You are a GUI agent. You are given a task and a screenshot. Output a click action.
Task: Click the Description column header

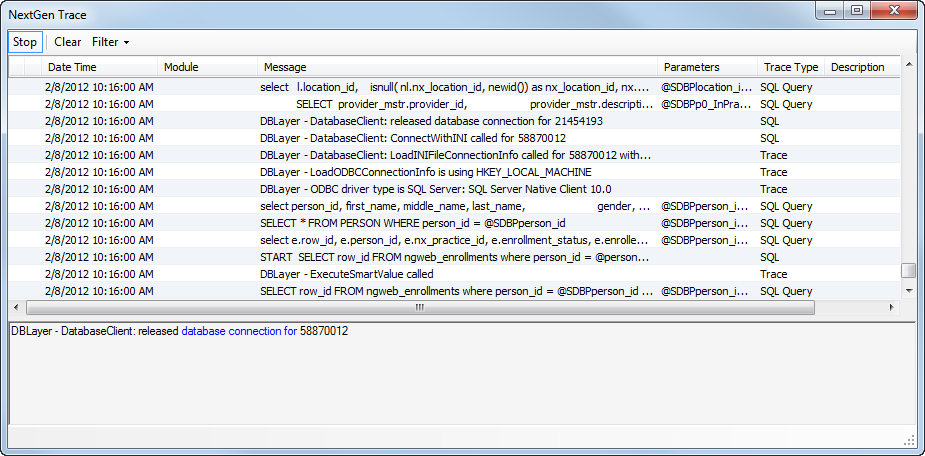coord(862,67)
